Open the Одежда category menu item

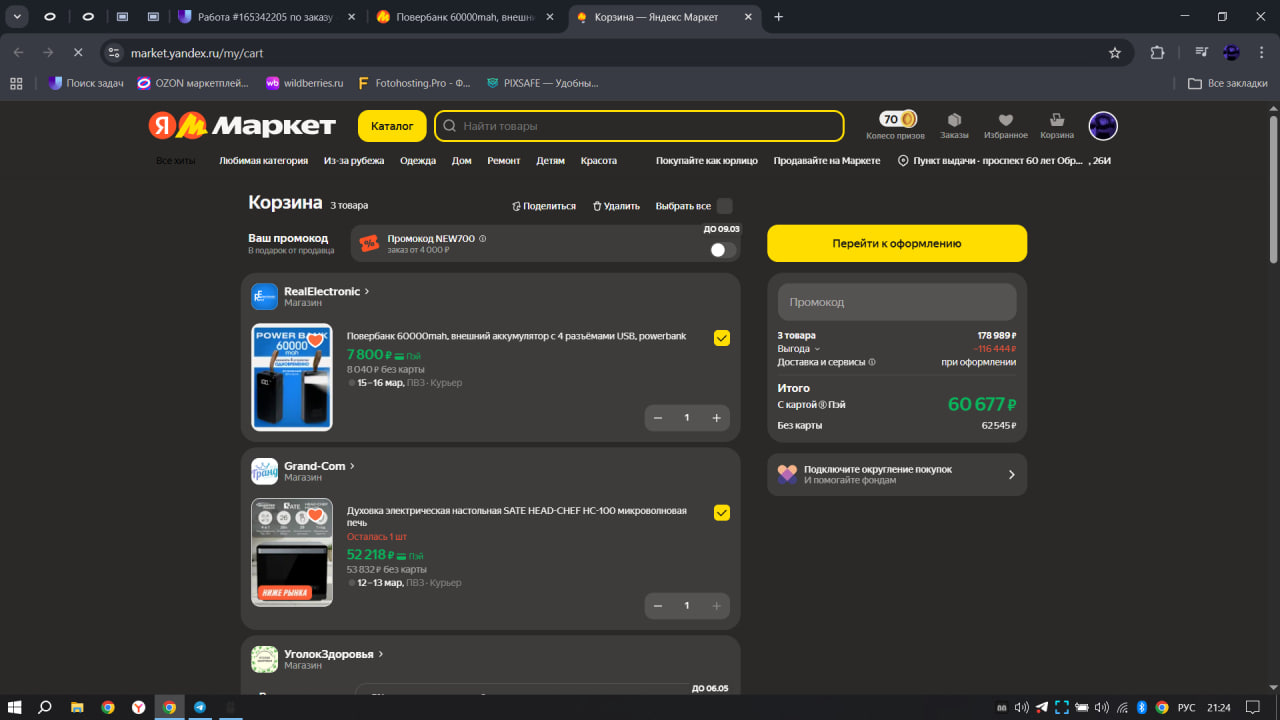[x=418, y=161]
